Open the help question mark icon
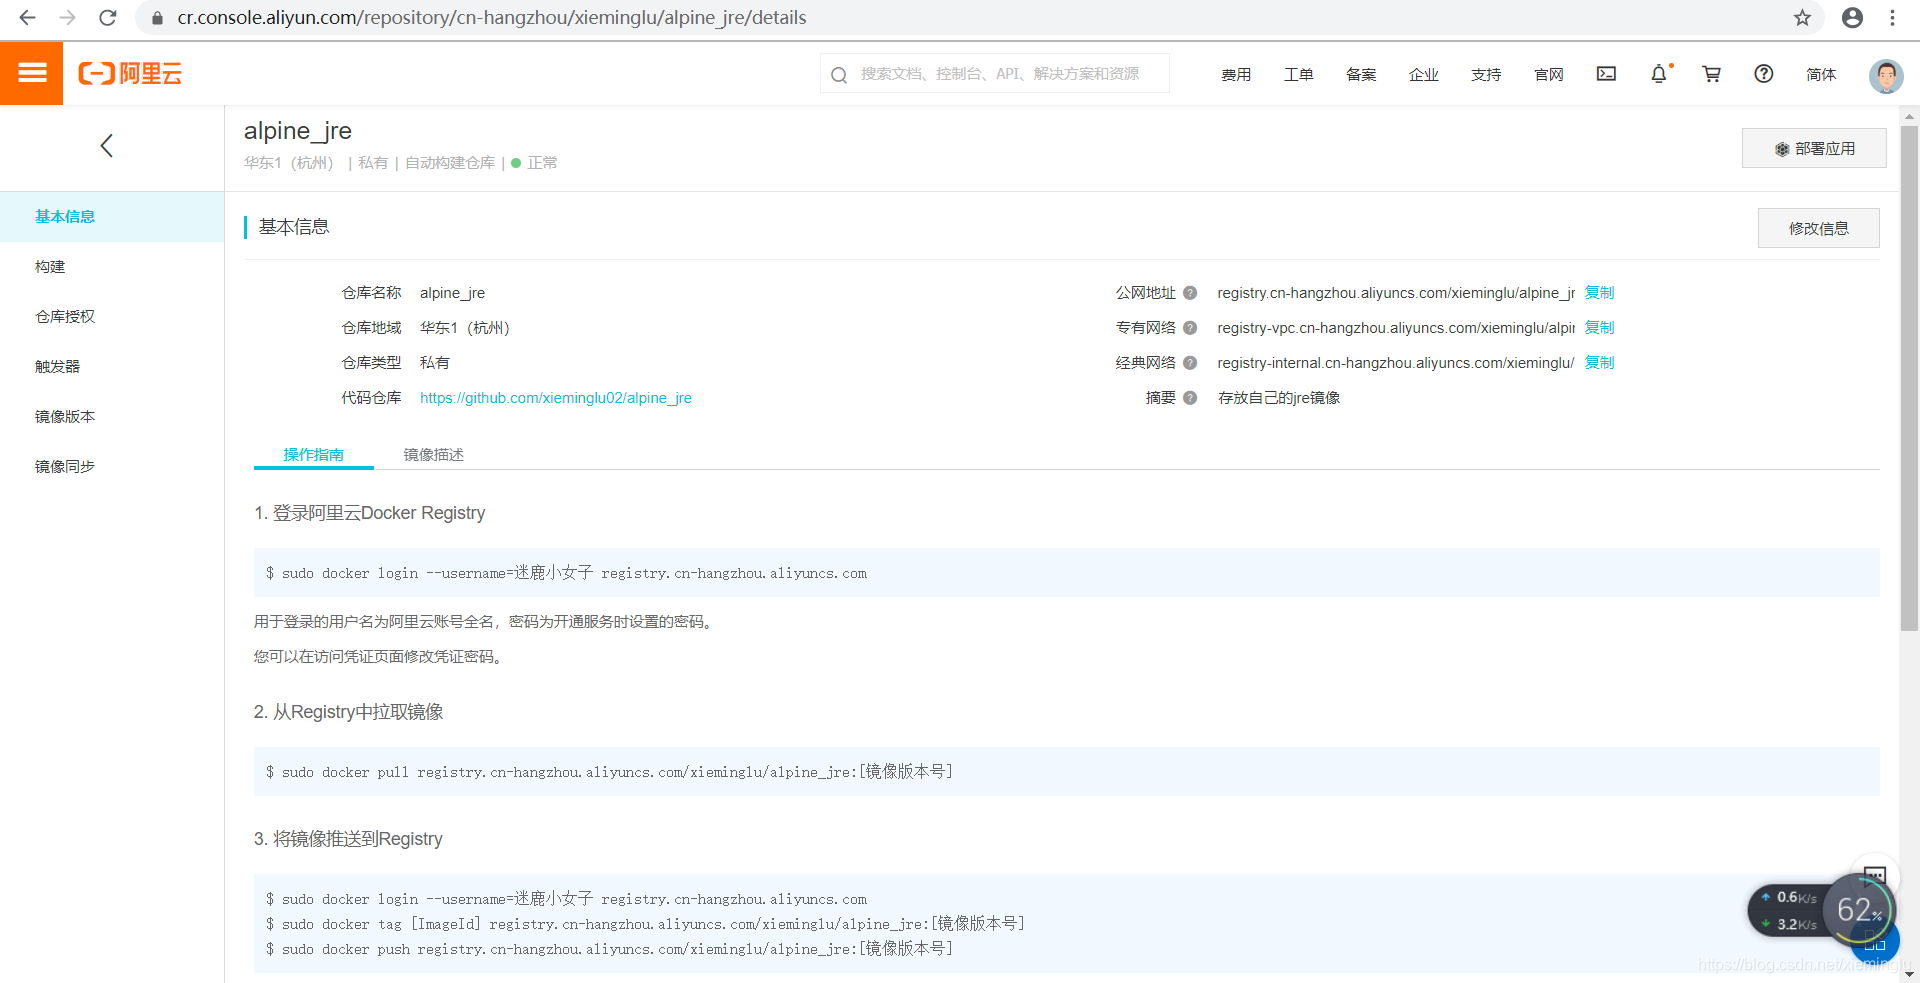This screenshot has height=983, width=1920. pos(1764,73)
